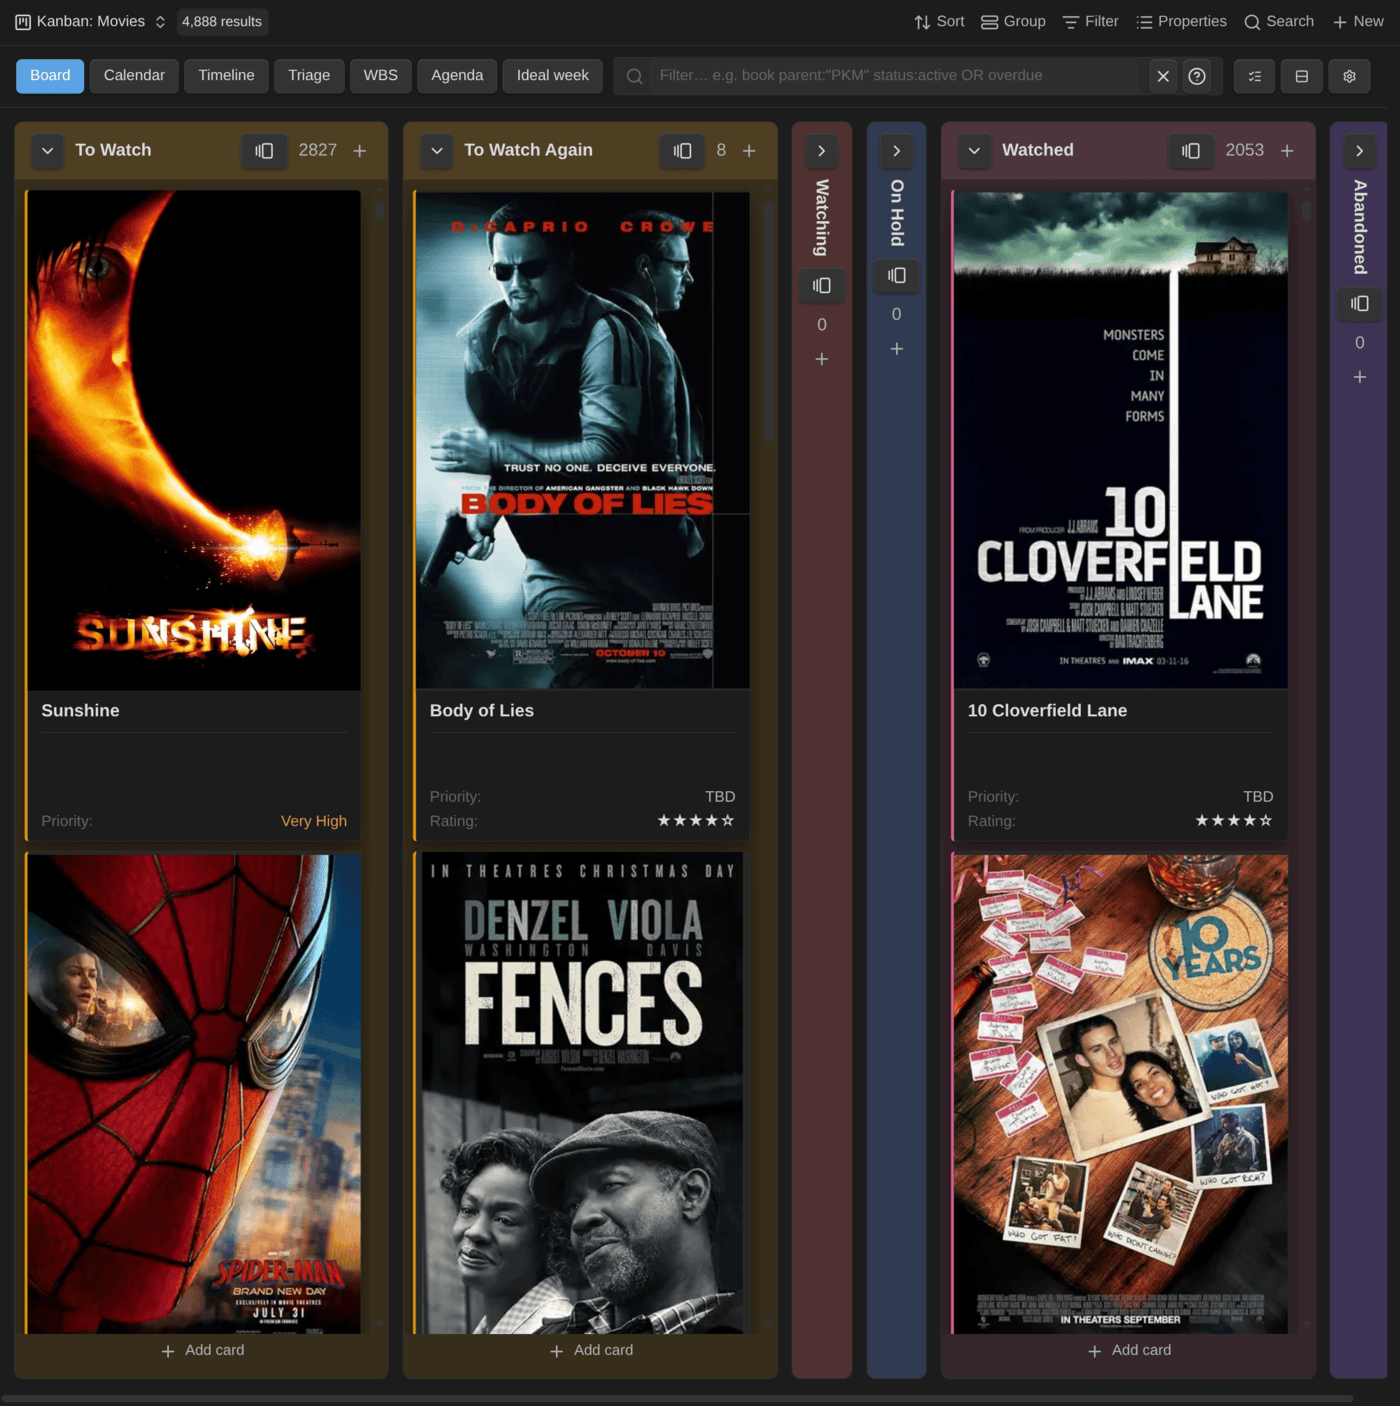The width and height of the screenshot is (1400, 1406).
Task: Open the Sort options
Action: tap(939, 21)
